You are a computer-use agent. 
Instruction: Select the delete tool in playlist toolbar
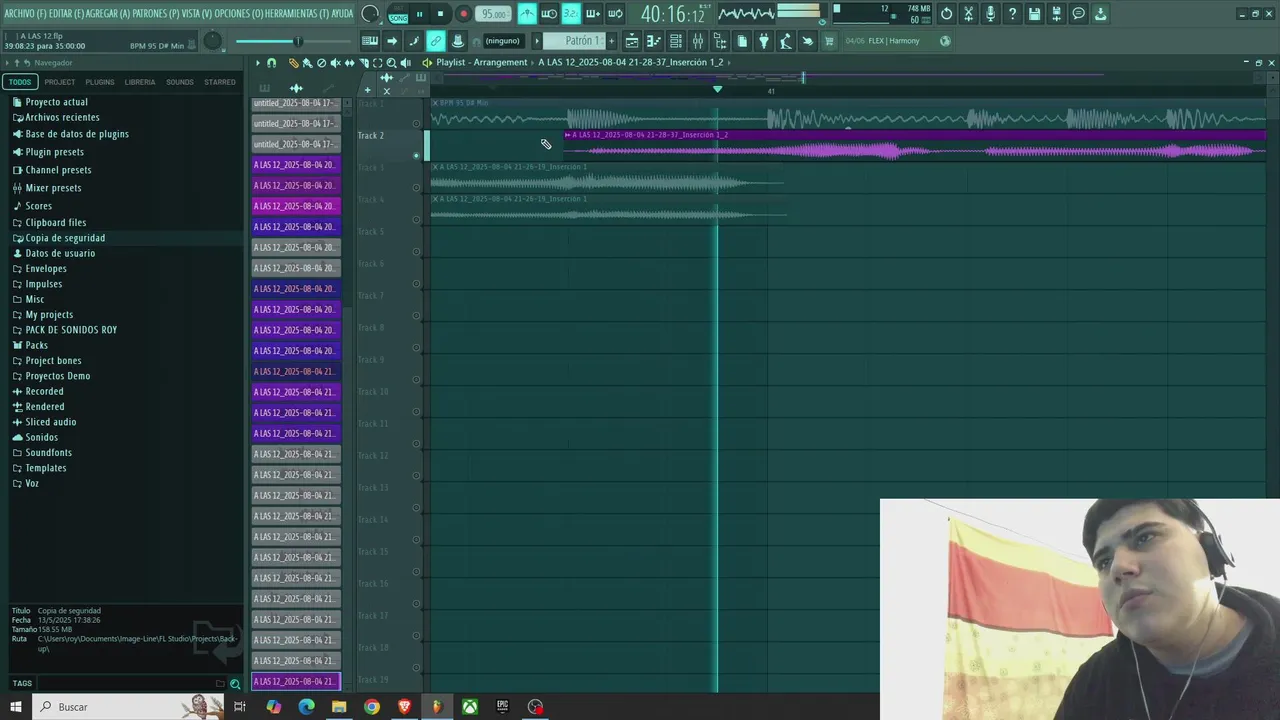click(321, 62)
